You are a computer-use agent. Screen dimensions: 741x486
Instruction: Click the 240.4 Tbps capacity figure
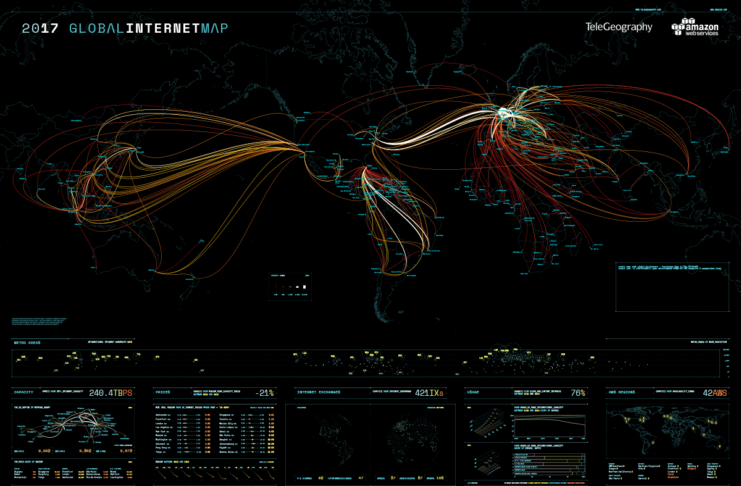coord(110,393)
